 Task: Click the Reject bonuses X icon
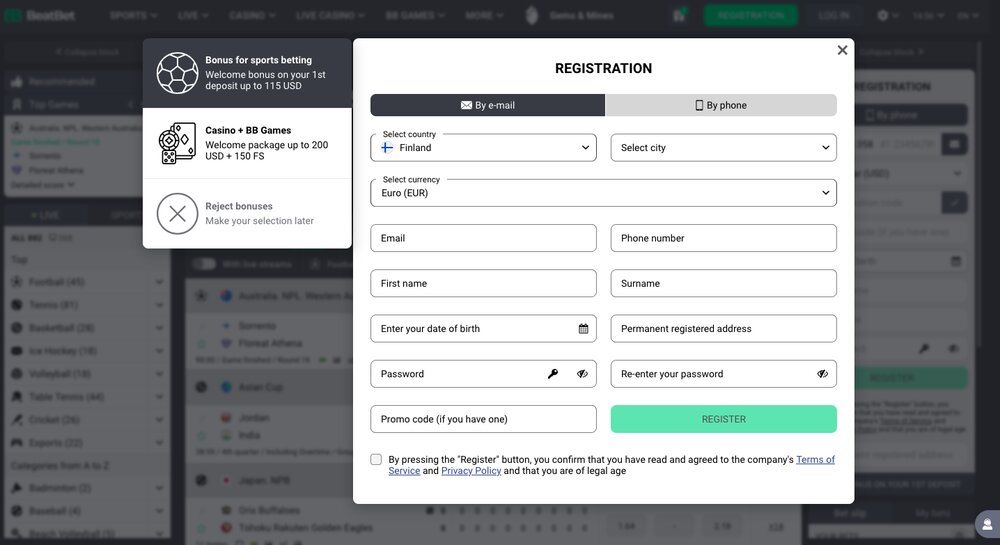(x=177, y=214)
